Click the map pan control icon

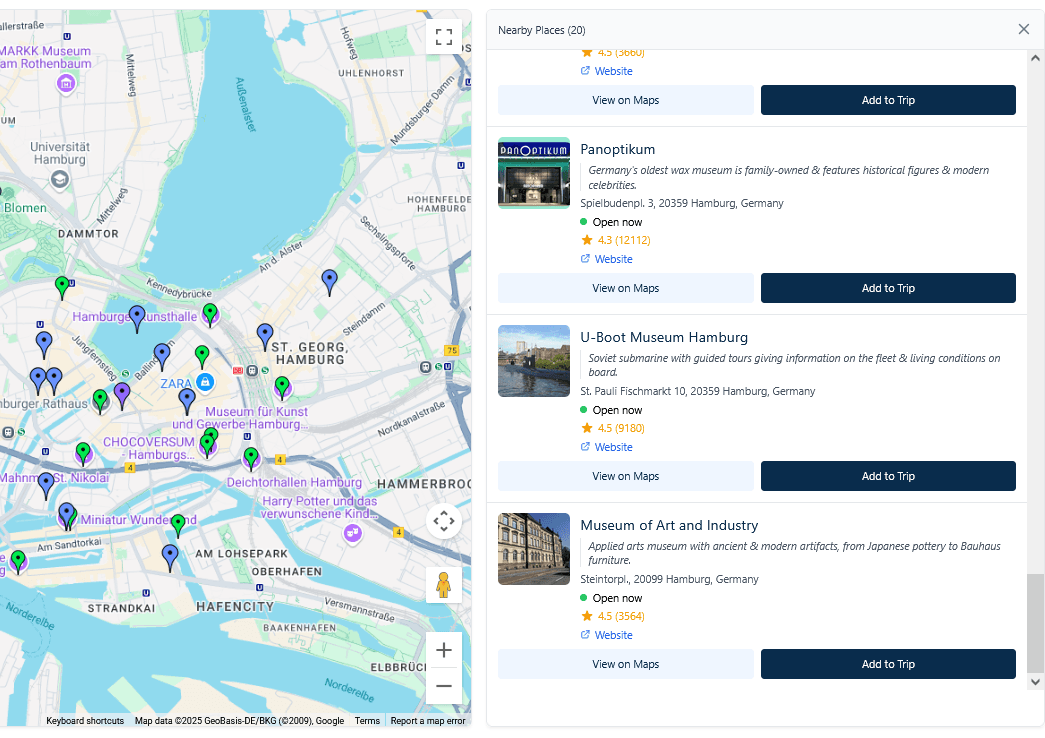coord(443,521)
